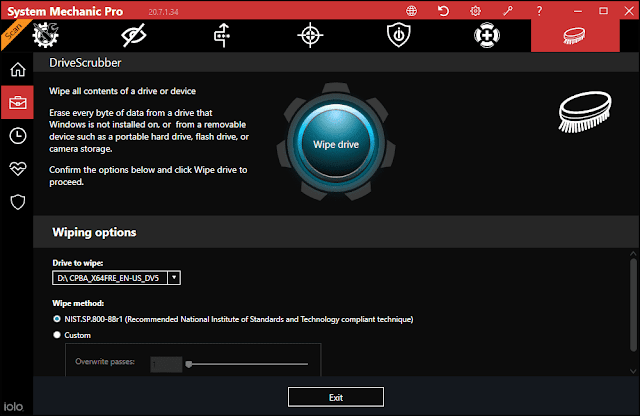Select the highlighted scrub brush DriveScrubber tab
The image size is (640, 416).
[575, 36]
